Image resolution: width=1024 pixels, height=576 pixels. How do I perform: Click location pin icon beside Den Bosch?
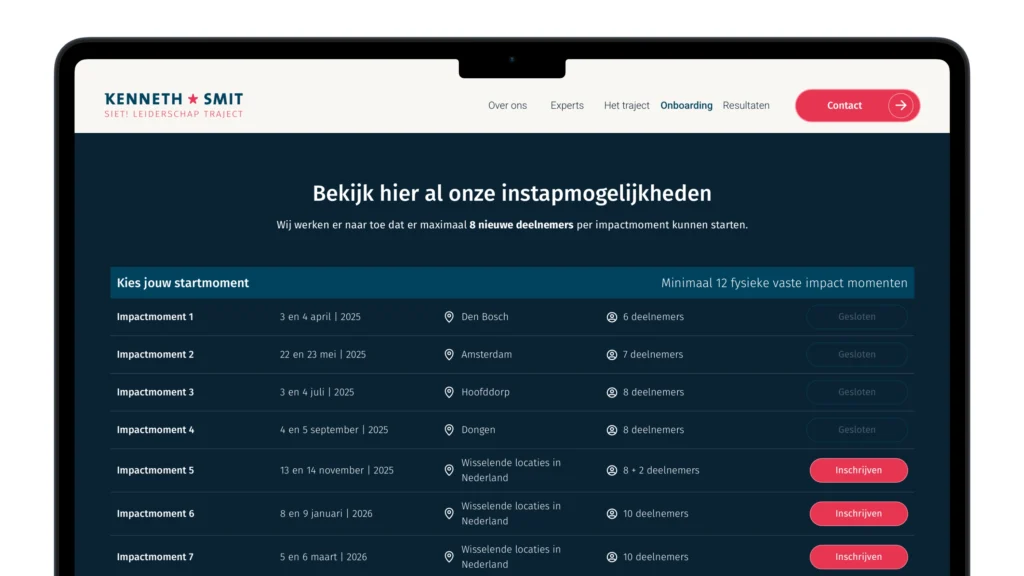pyautogui.click(x=449, y=317)
